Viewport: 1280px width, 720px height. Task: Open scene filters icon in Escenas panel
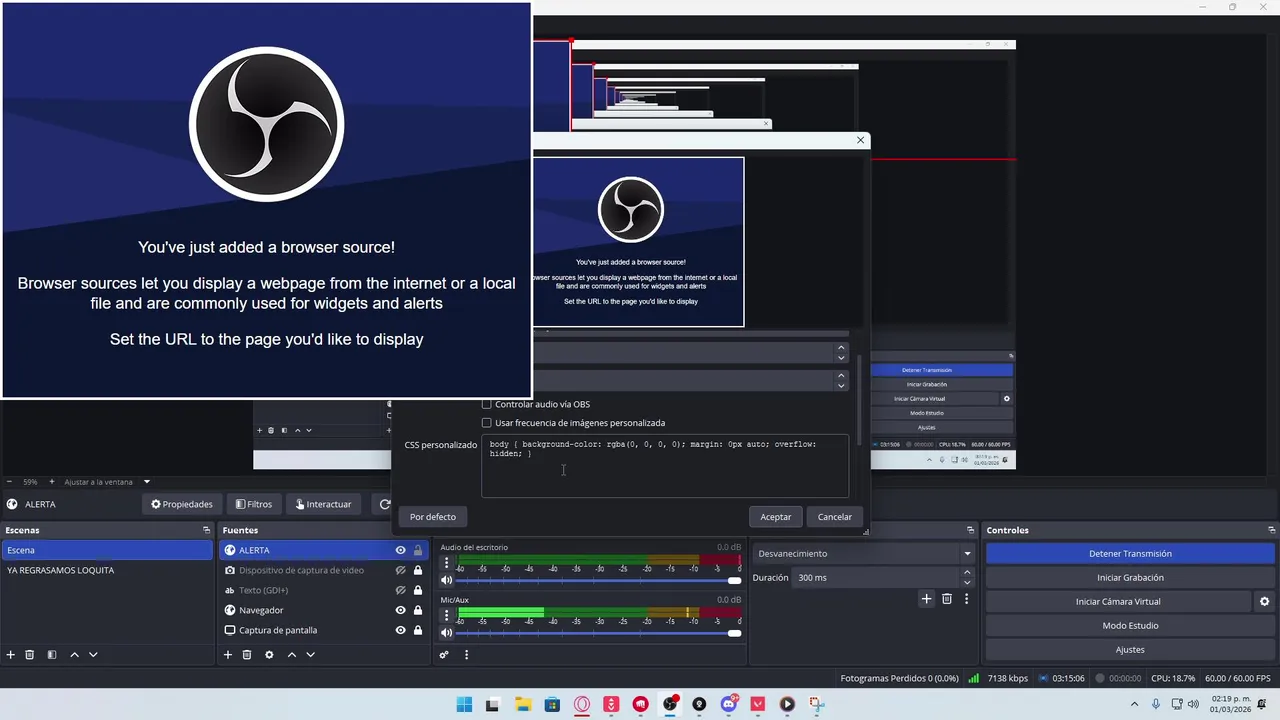coord(52,655)
